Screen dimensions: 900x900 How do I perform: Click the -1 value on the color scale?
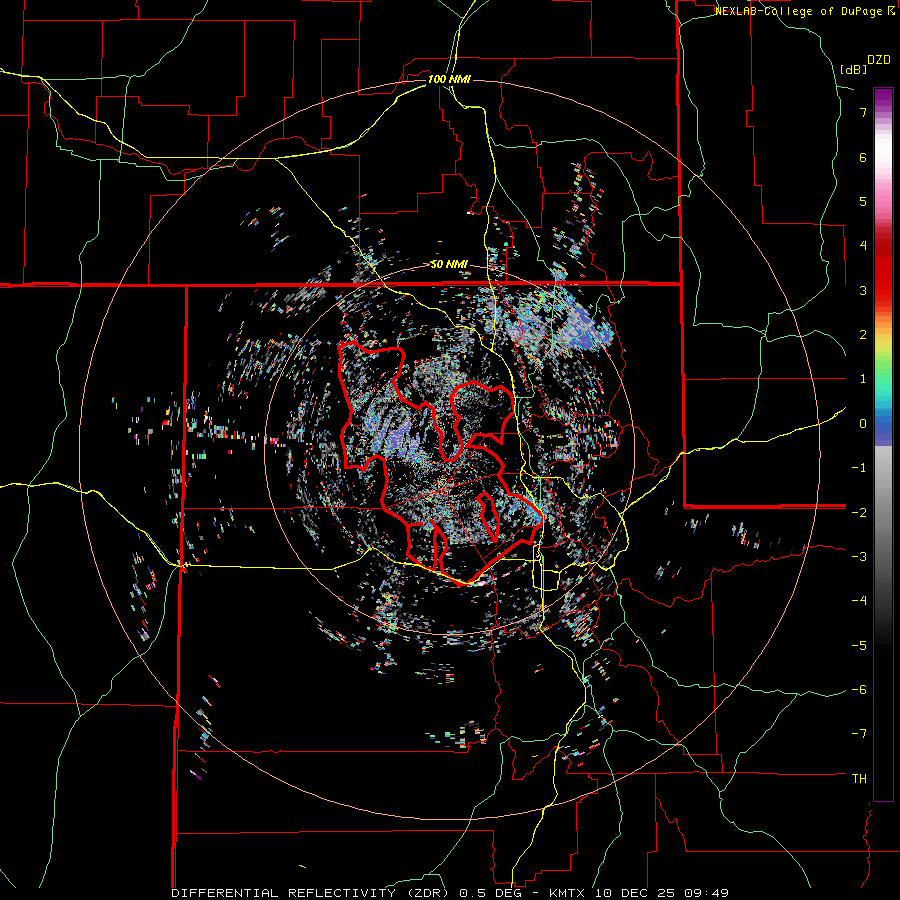pos(859,468)
